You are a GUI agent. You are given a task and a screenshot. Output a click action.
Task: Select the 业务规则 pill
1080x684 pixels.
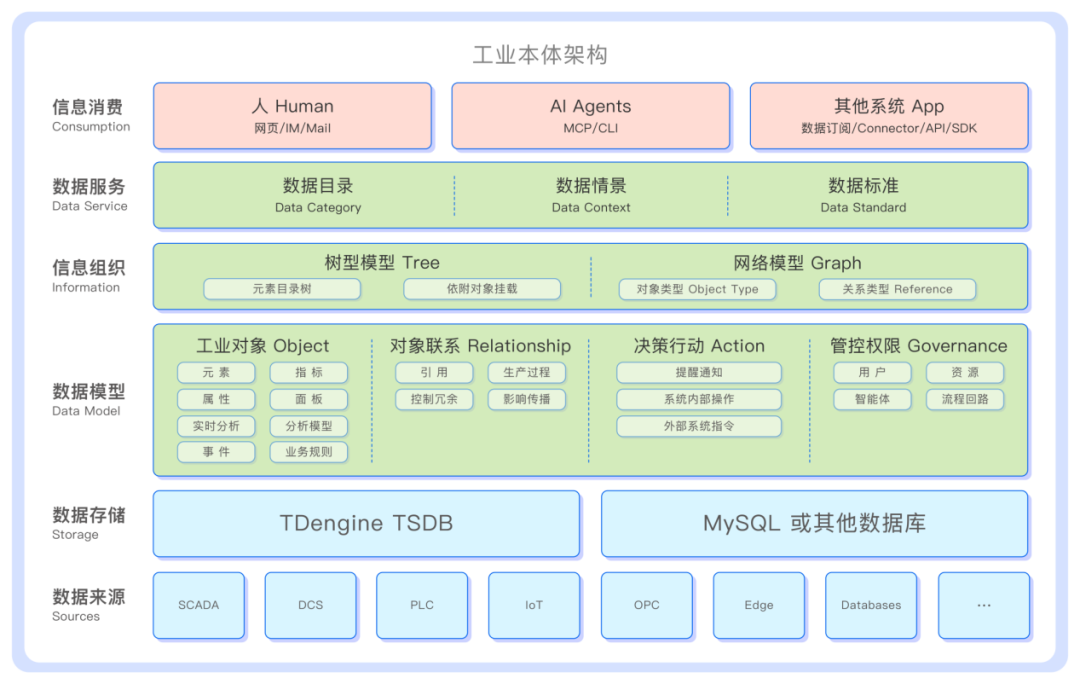tap(309, 452)
